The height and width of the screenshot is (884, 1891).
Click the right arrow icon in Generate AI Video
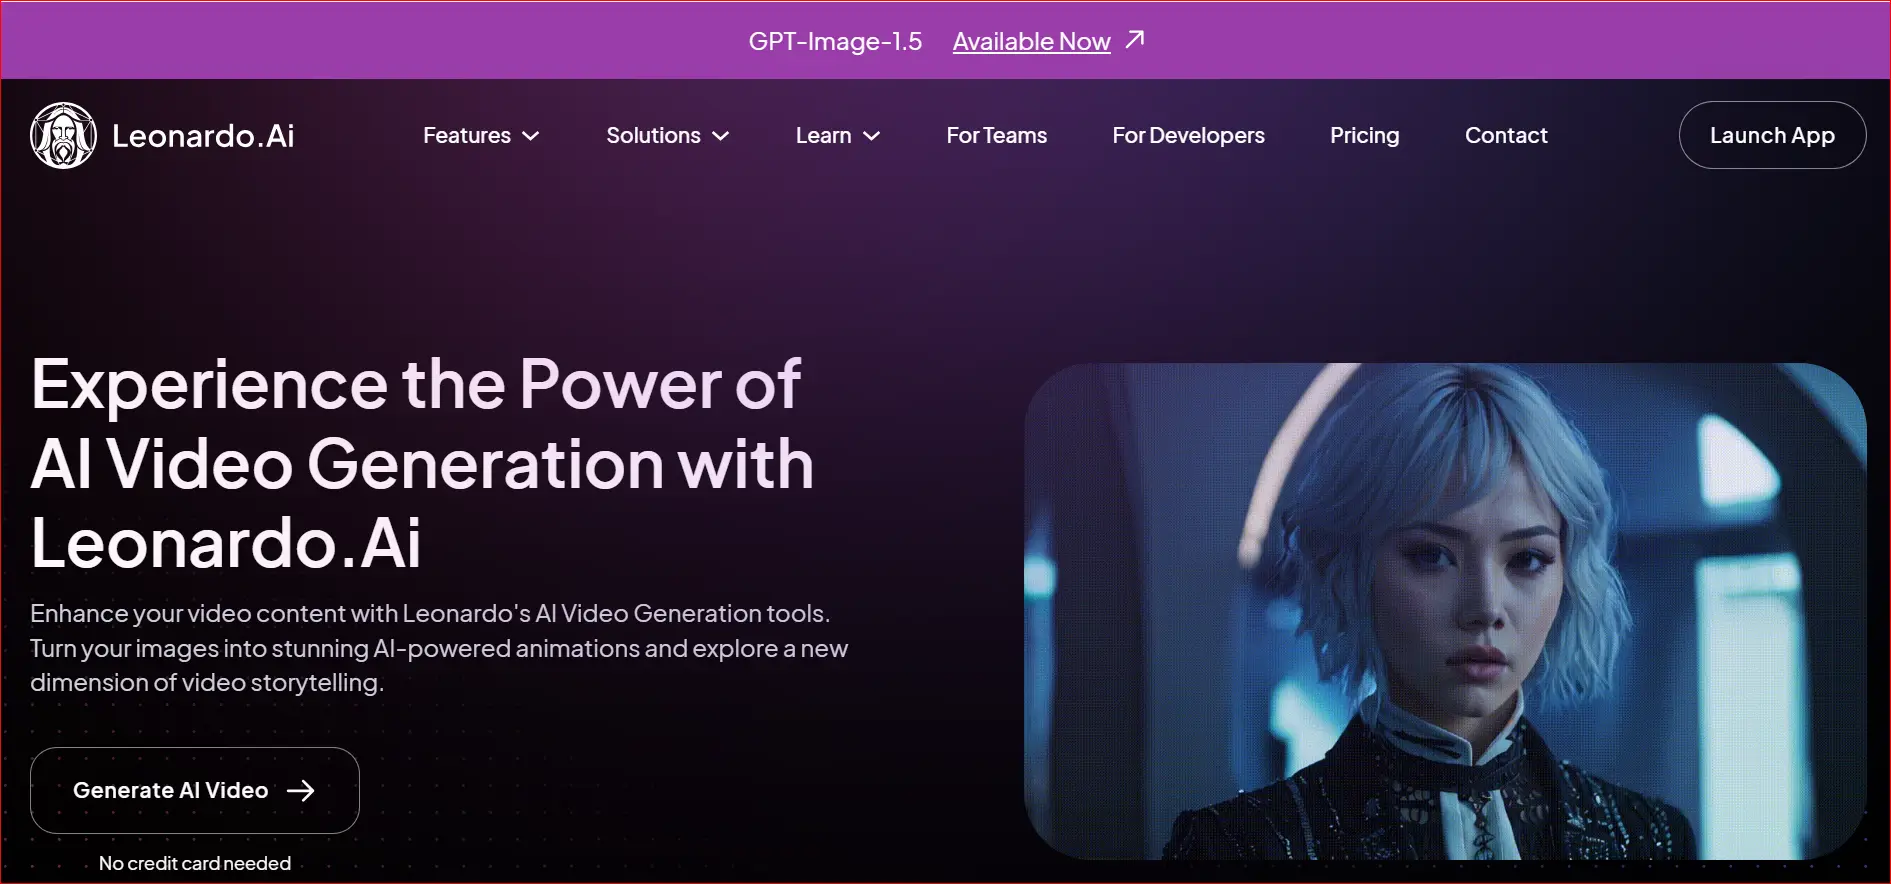tap(300, 791)
